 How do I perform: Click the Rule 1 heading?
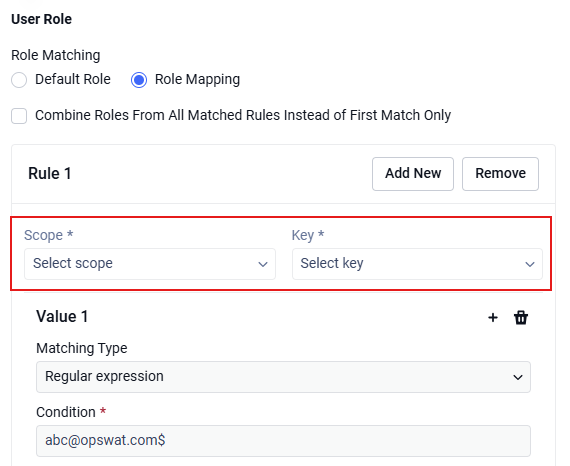click(x=50, y=173)
